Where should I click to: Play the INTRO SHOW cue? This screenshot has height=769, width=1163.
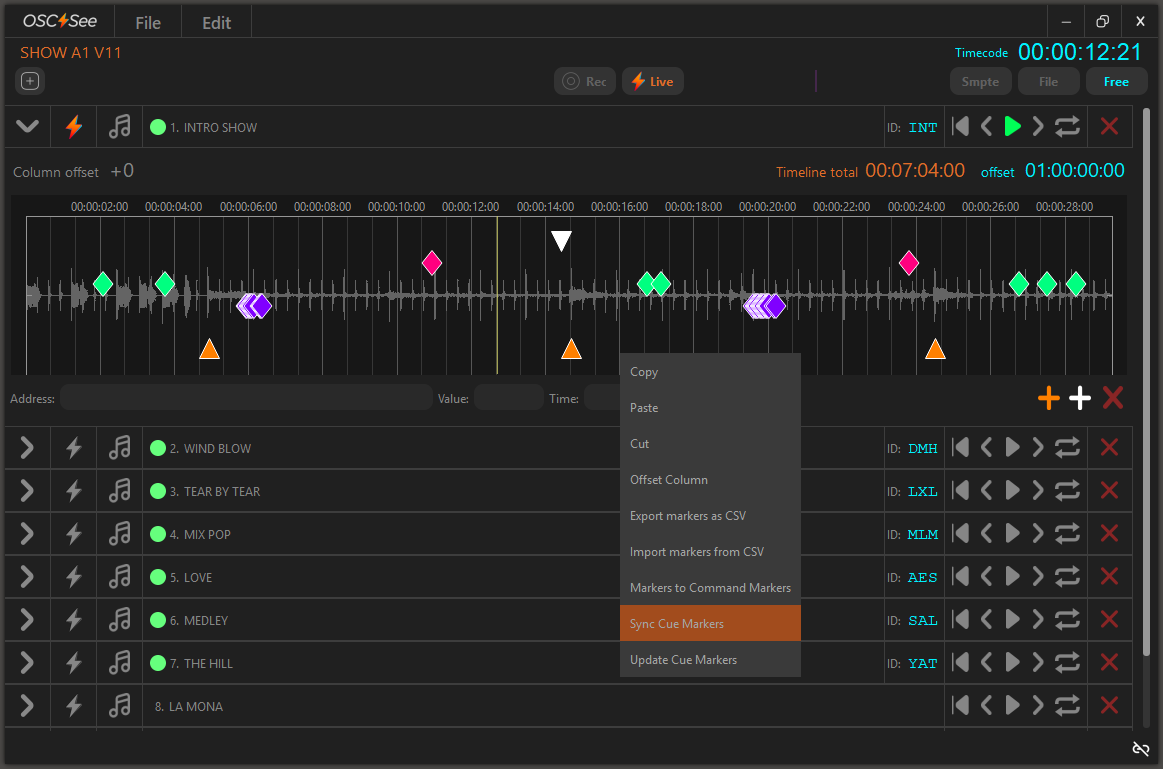(1012, 127)
